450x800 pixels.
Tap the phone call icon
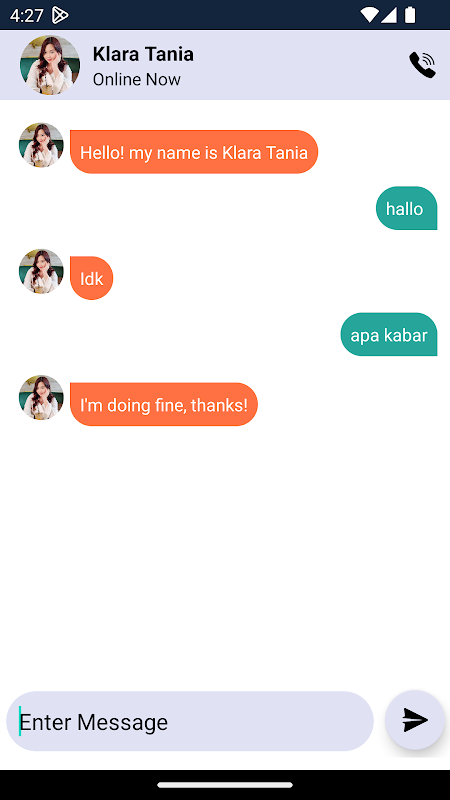pyautogui.click(x=422, y=65)
